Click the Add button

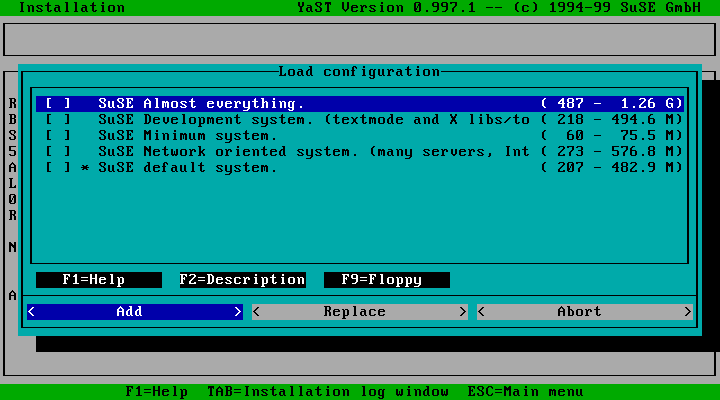coord(135,312)
